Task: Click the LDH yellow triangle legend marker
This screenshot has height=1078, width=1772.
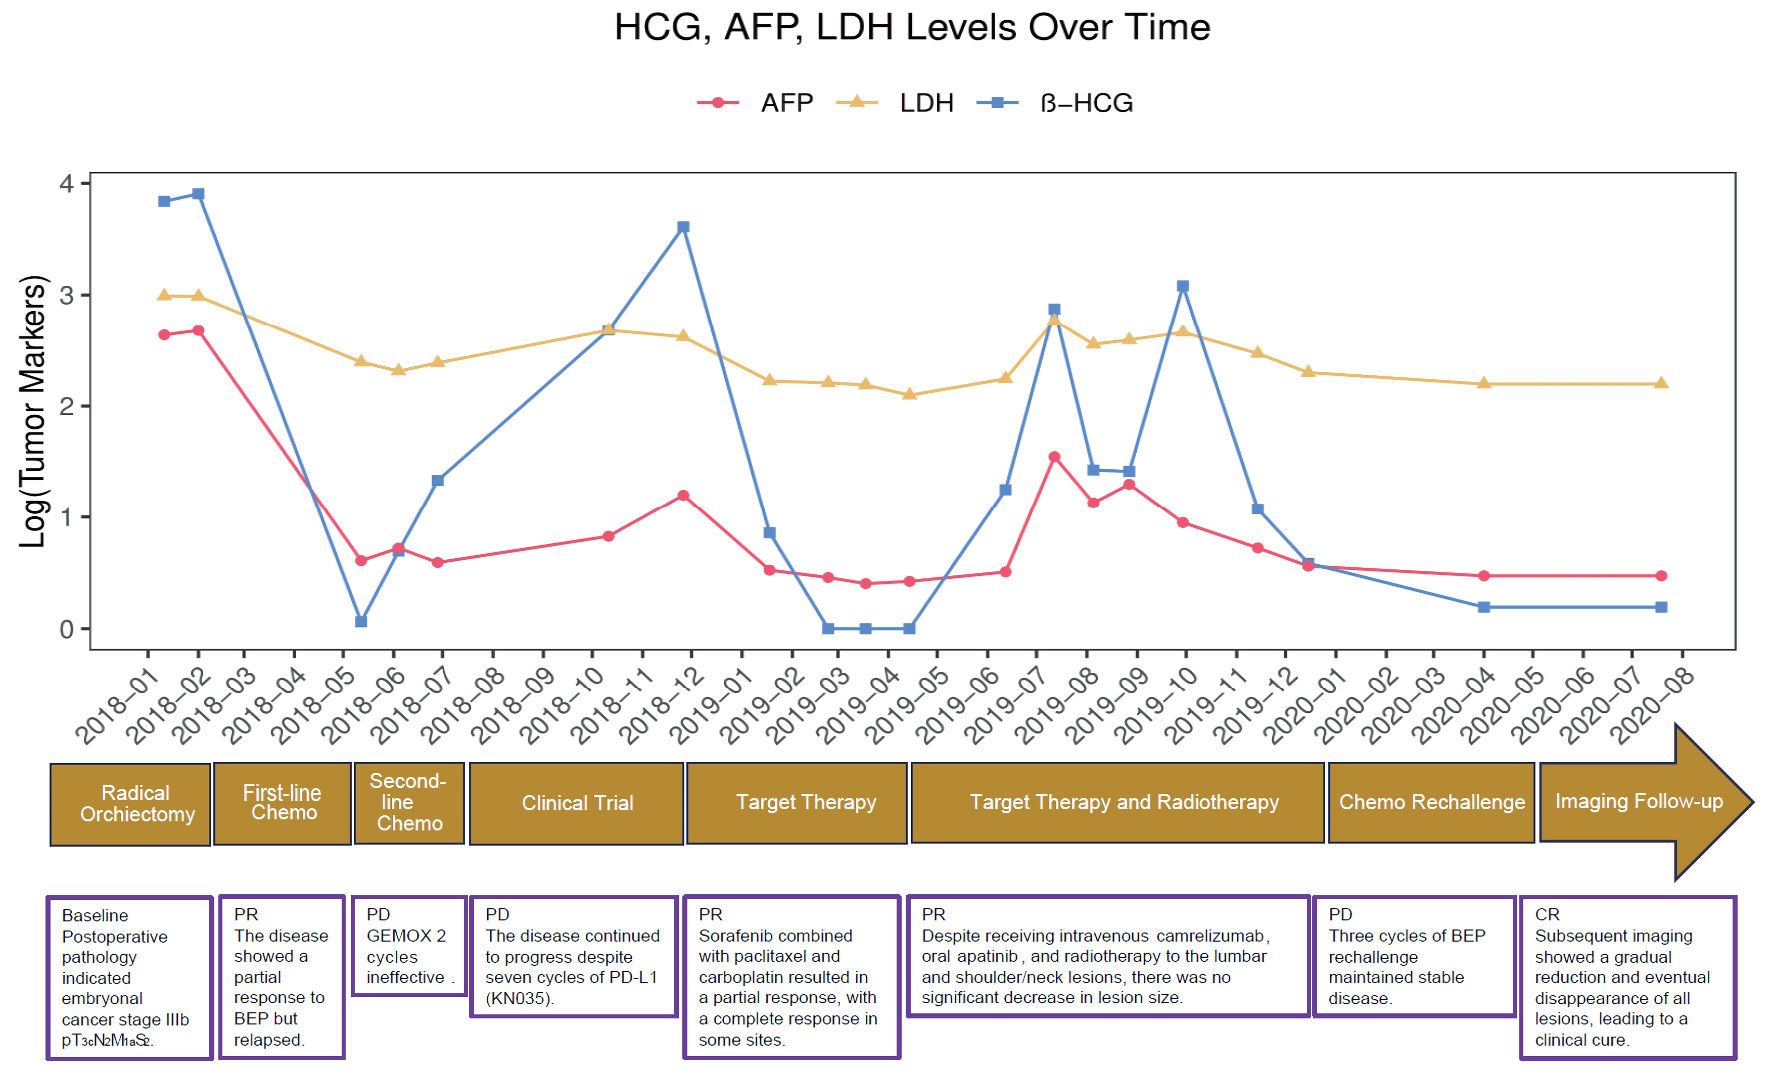Action: pyautogui.click(x=856, y=102)
